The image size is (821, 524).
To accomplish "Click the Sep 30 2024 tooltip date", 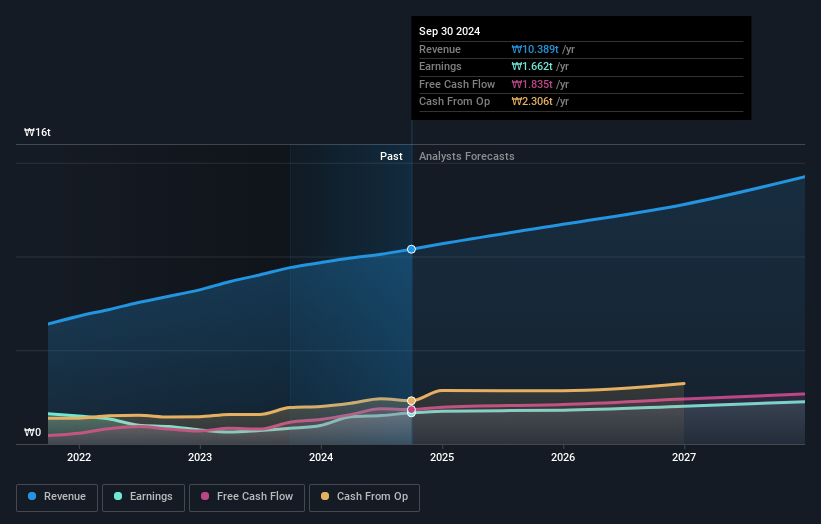I will click(449, 31).
